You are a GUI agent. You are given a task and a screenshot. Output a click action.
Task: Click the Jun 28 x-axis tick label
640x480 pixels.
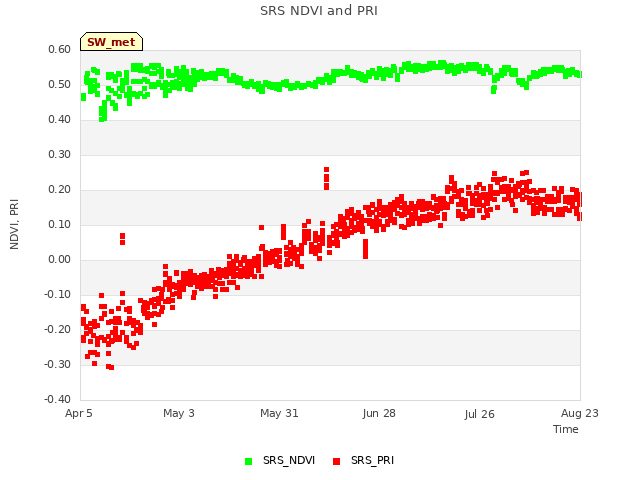[x=379, y=413]
